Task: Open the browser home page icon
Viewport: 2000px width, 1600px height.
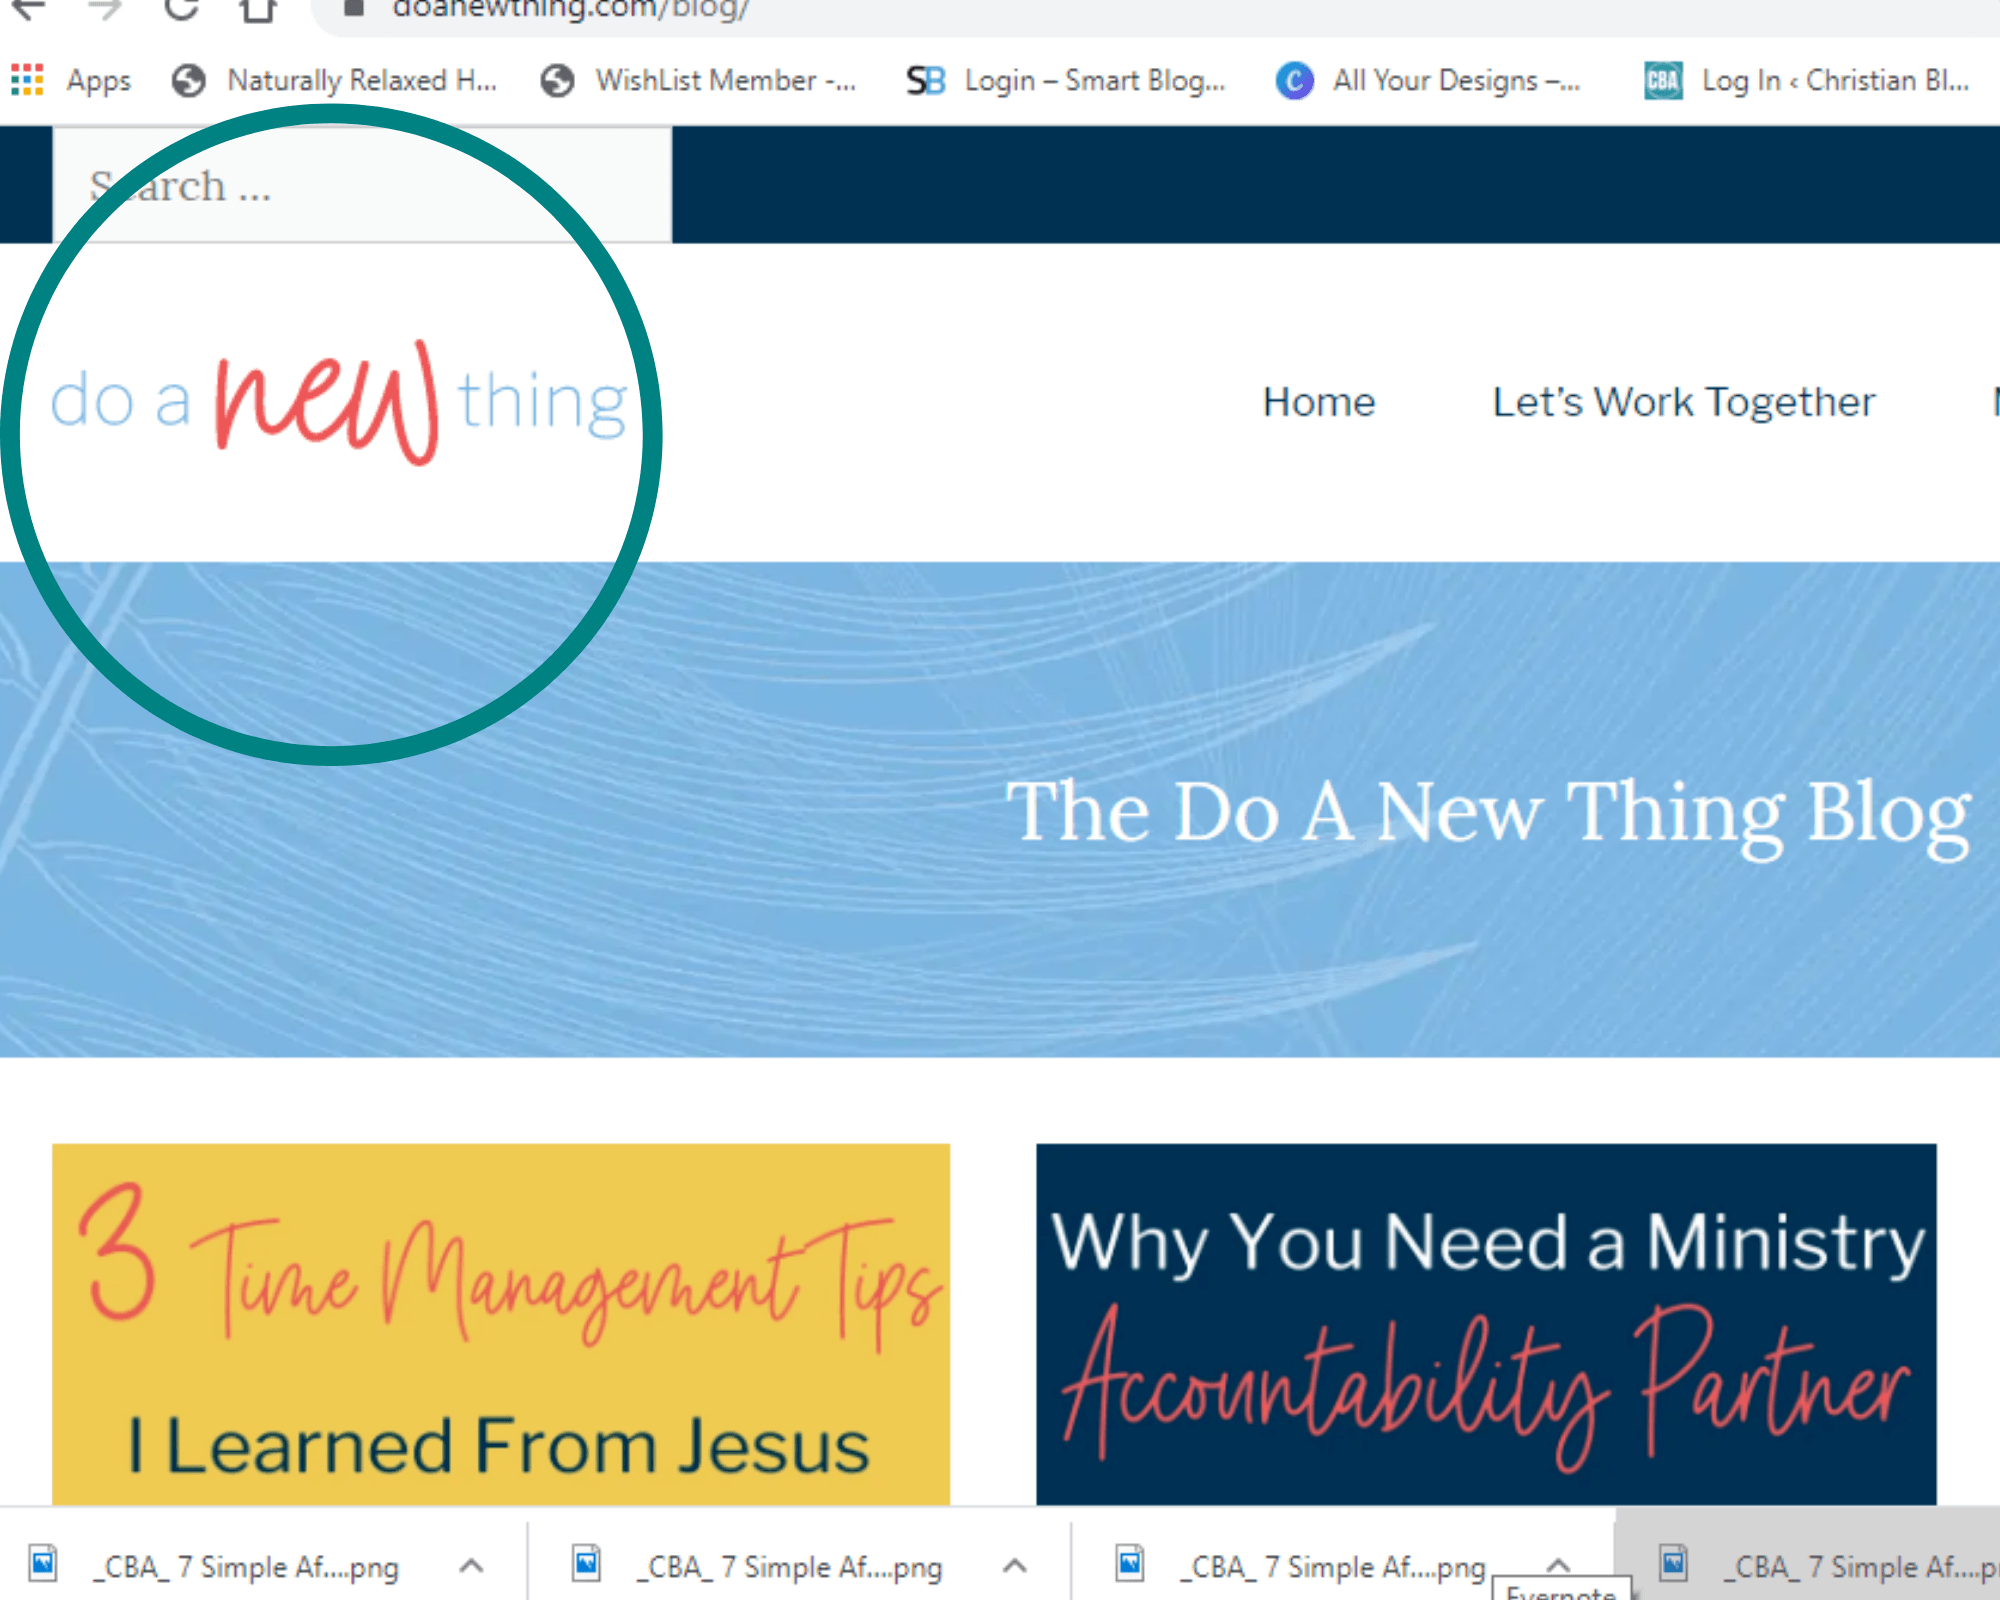Action: click(x=258, y=9)
